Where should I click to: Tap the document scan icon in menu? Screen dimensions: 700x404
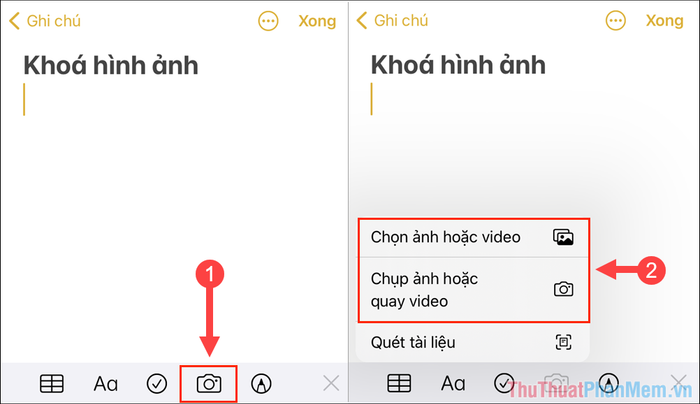pyautogui.click(x=563, y=342)
